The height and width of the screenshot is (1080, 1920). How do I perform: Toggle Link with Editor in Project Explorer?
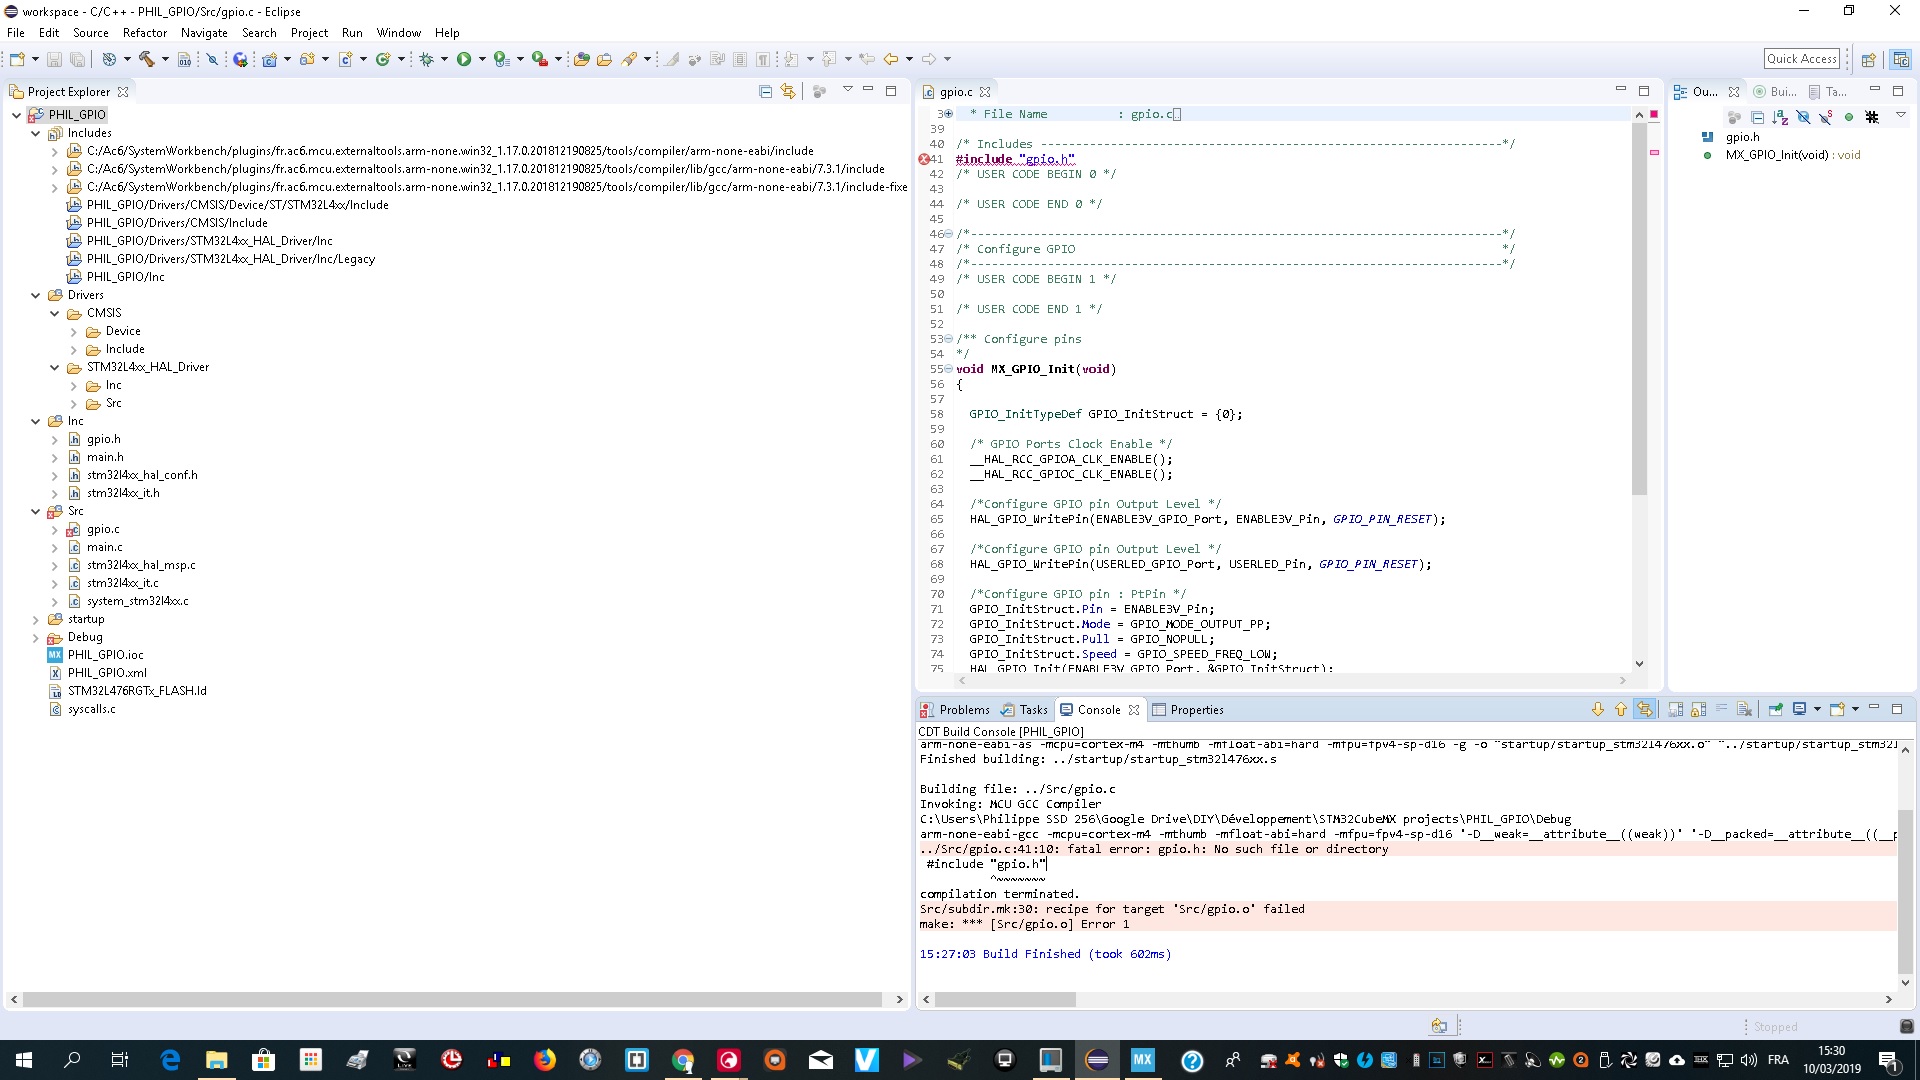pos(788,91)
